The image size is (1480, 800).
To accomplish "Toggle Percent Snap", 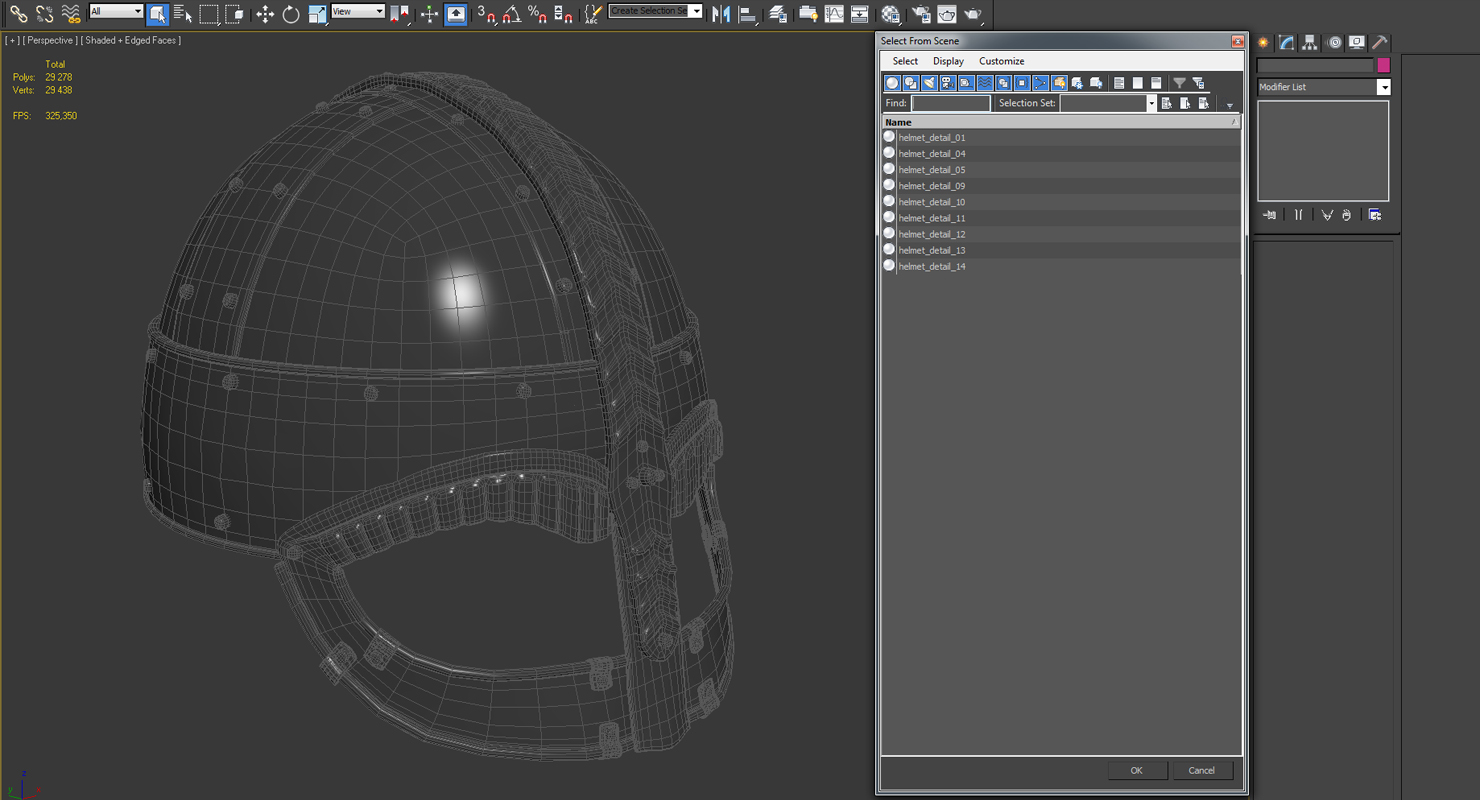I will 537,14.
